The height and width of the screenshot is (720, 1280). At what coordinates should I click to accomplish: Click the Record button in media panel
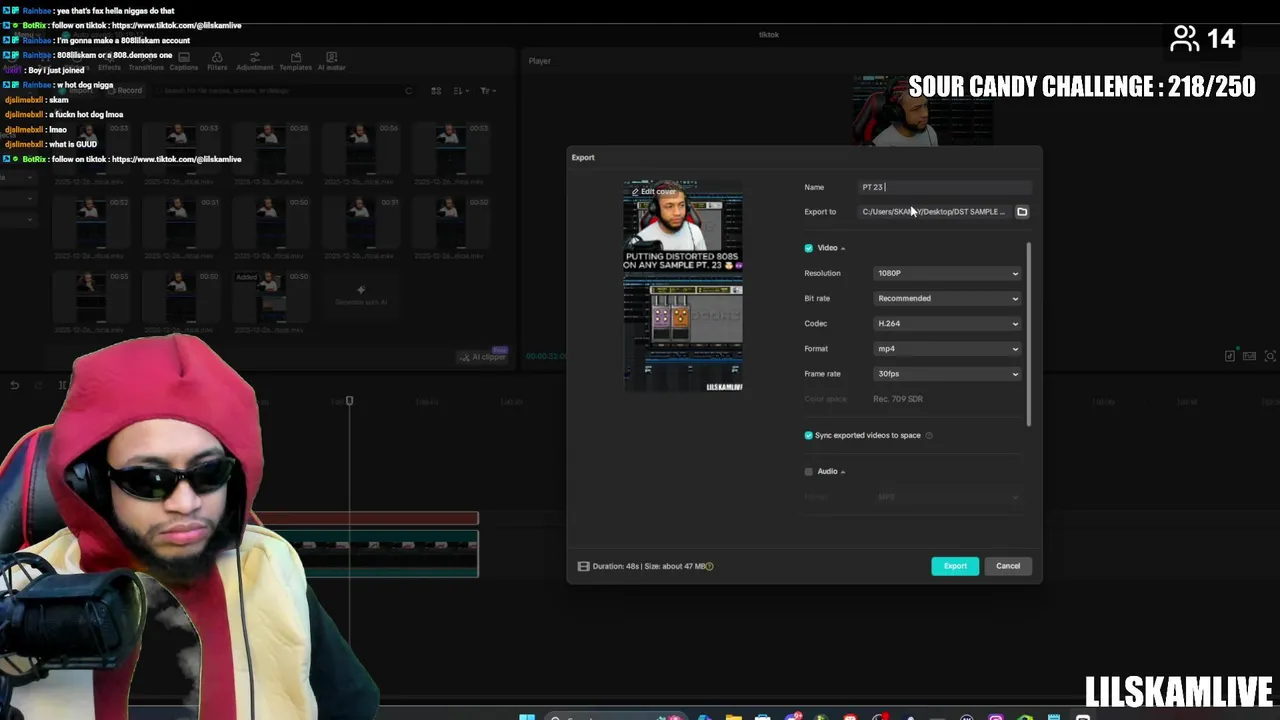[x=125, y=90]
